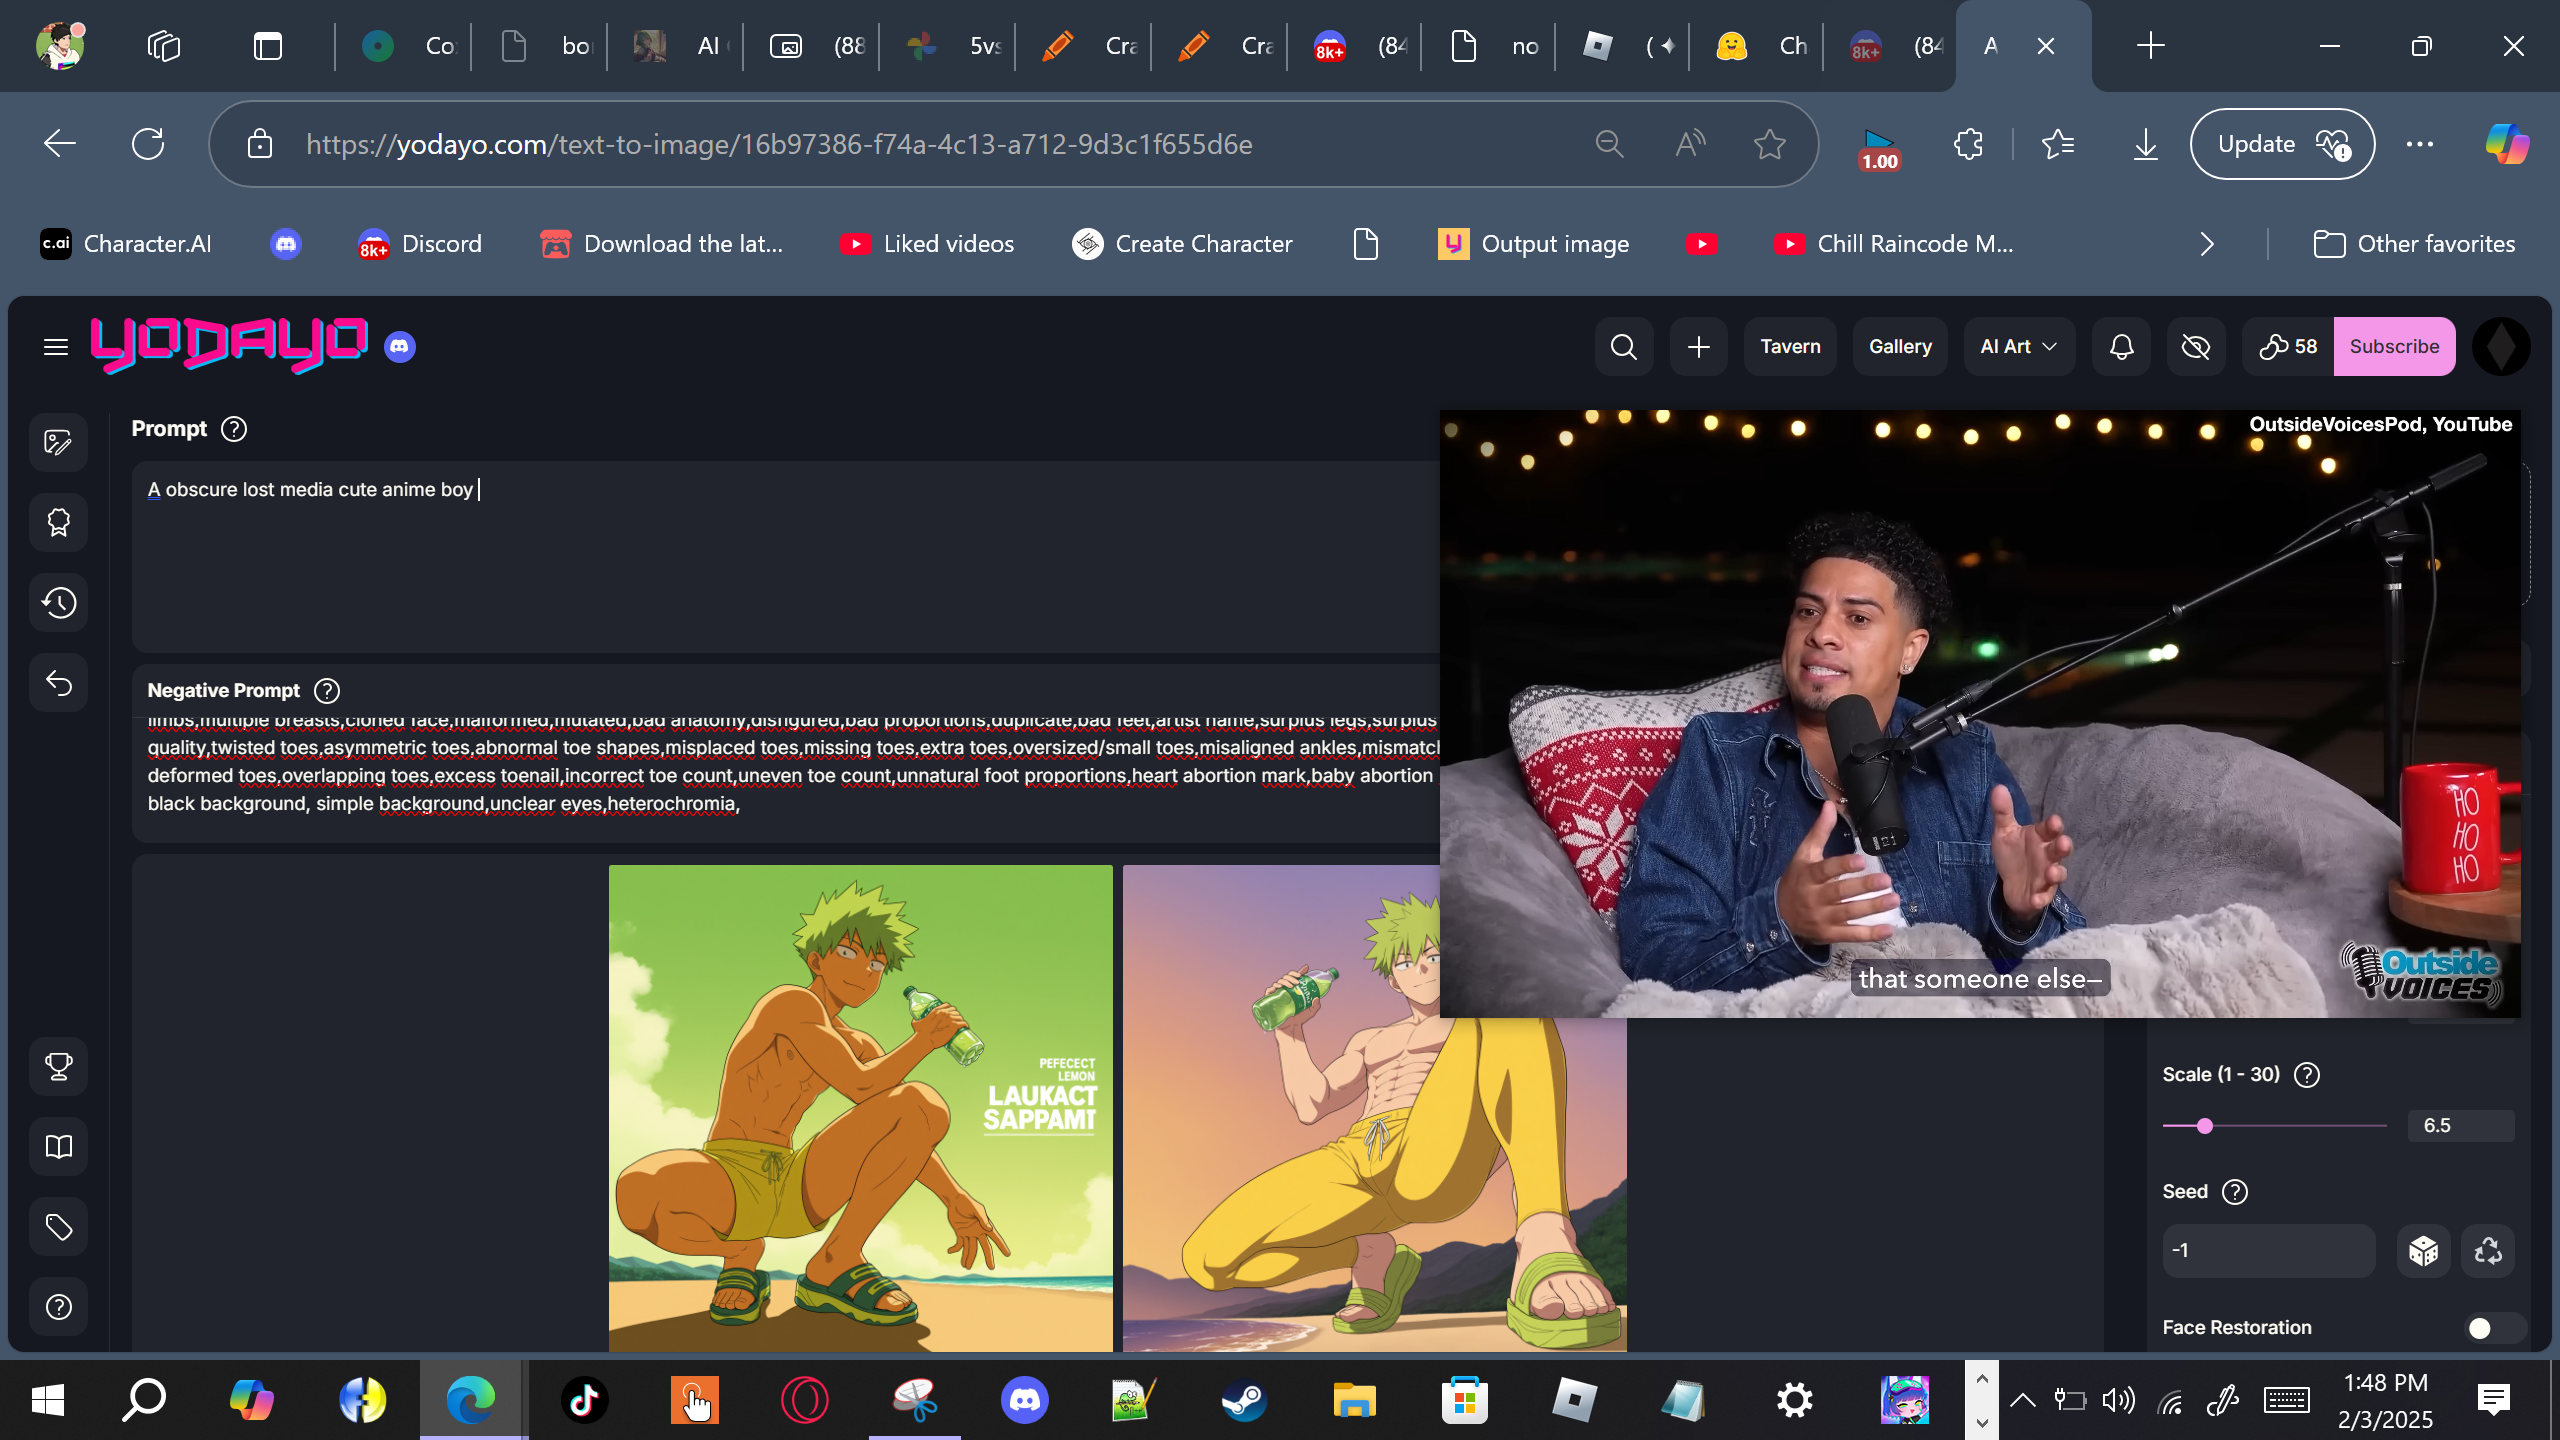Open Create Character bookmark
Screen dimensions: 2560x1440
1182,244
